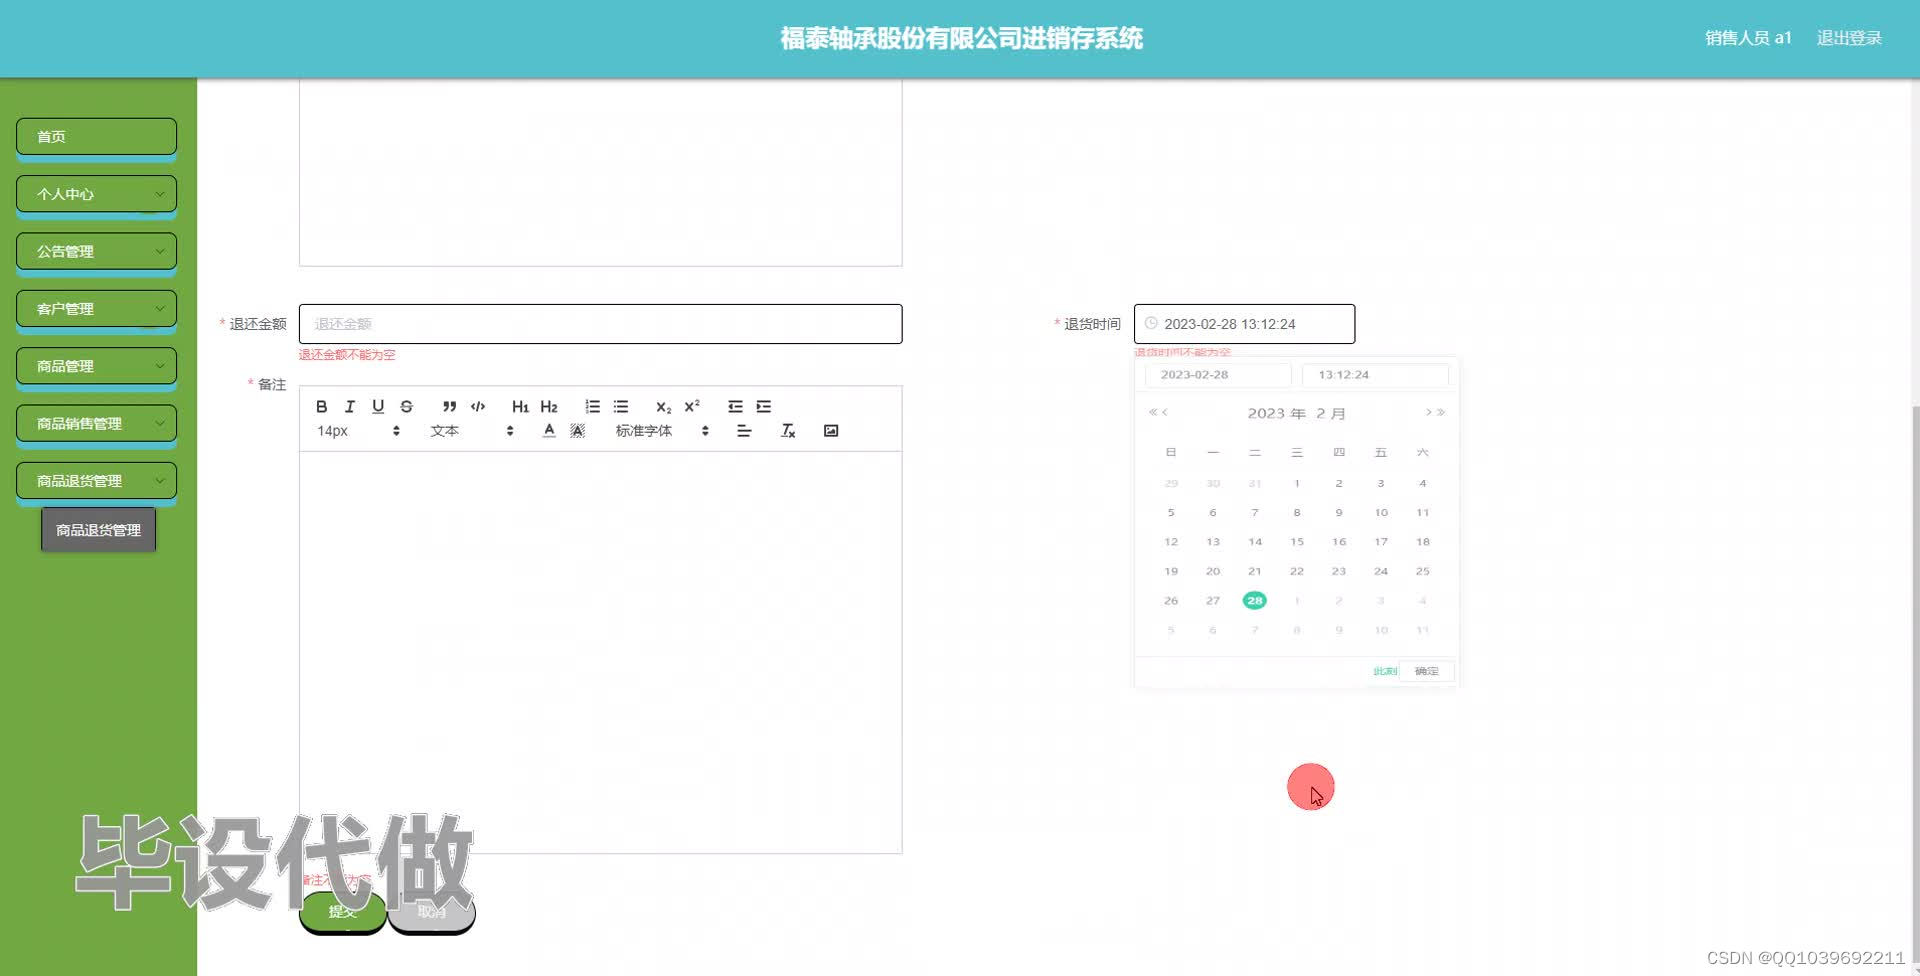Open the 首页 menu item
1920x976 pixels.
(x=96, y=137)
